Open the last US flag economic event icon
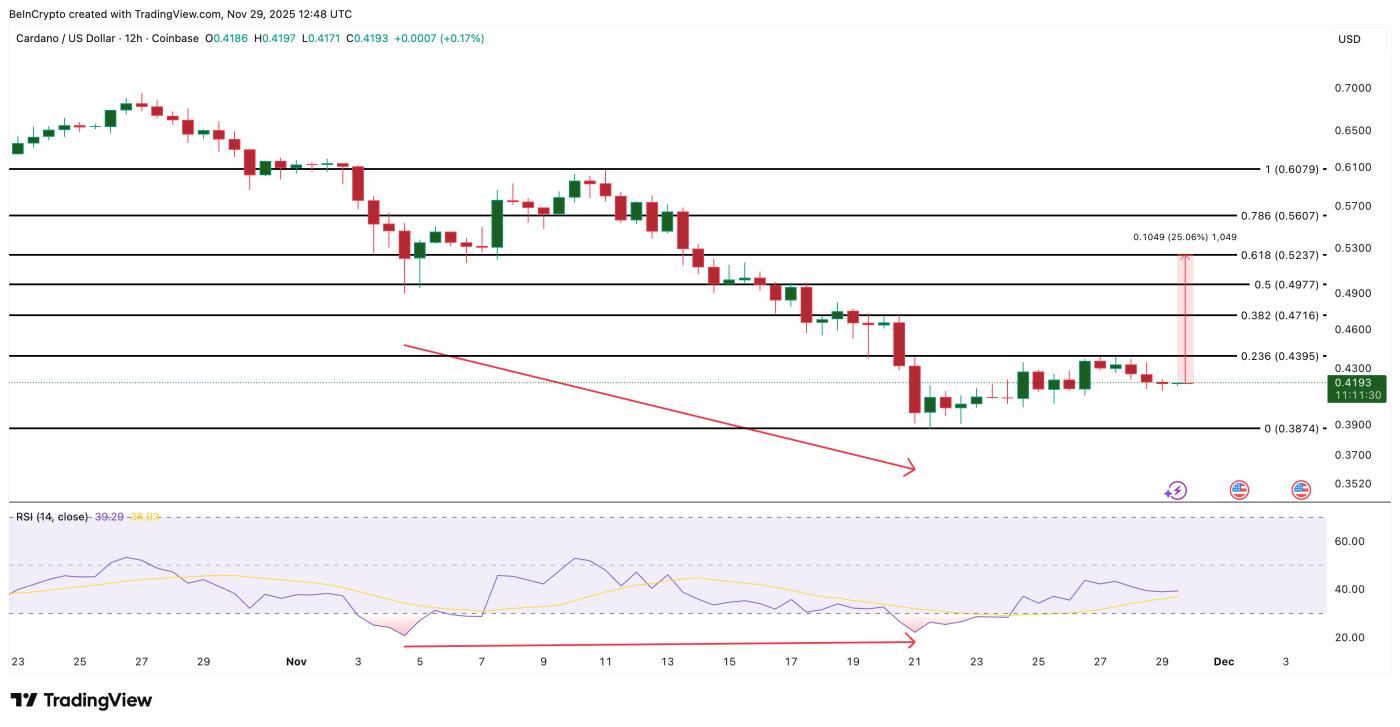Viewport: 1400px width, 727px height. tap(1300, 490)
